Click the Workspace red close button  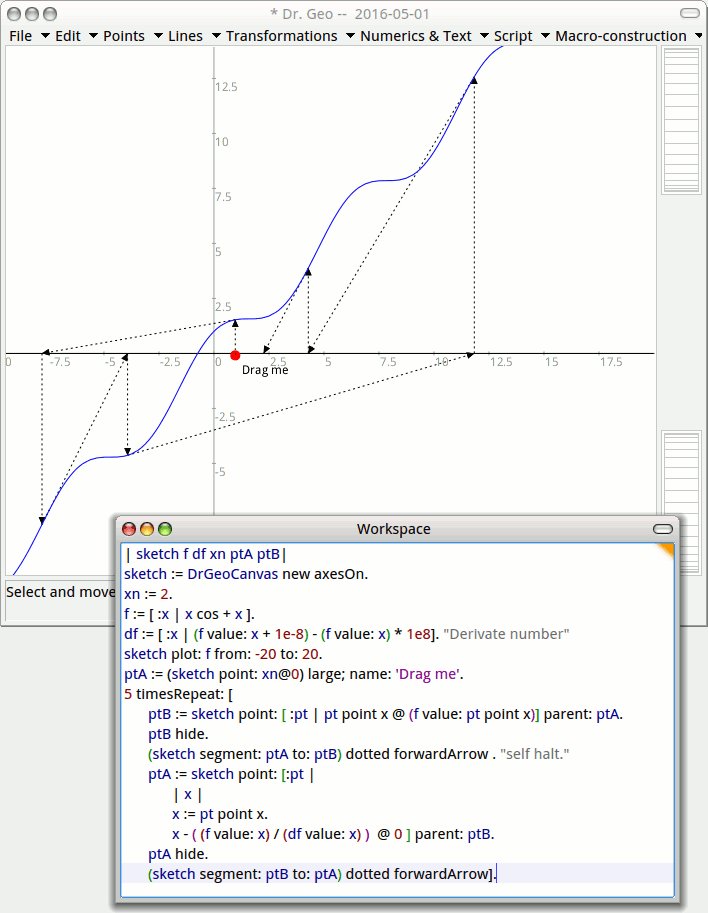pos(128,529)
